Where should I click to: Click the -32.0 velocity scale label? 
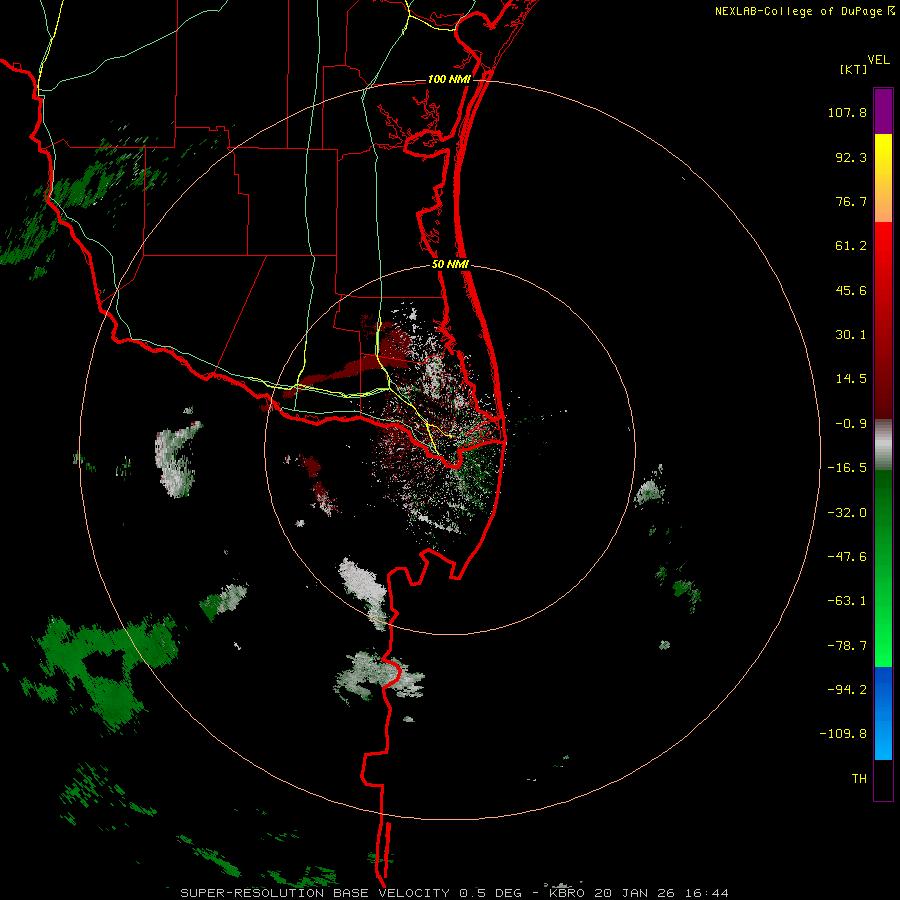click(x=847, y=513)
